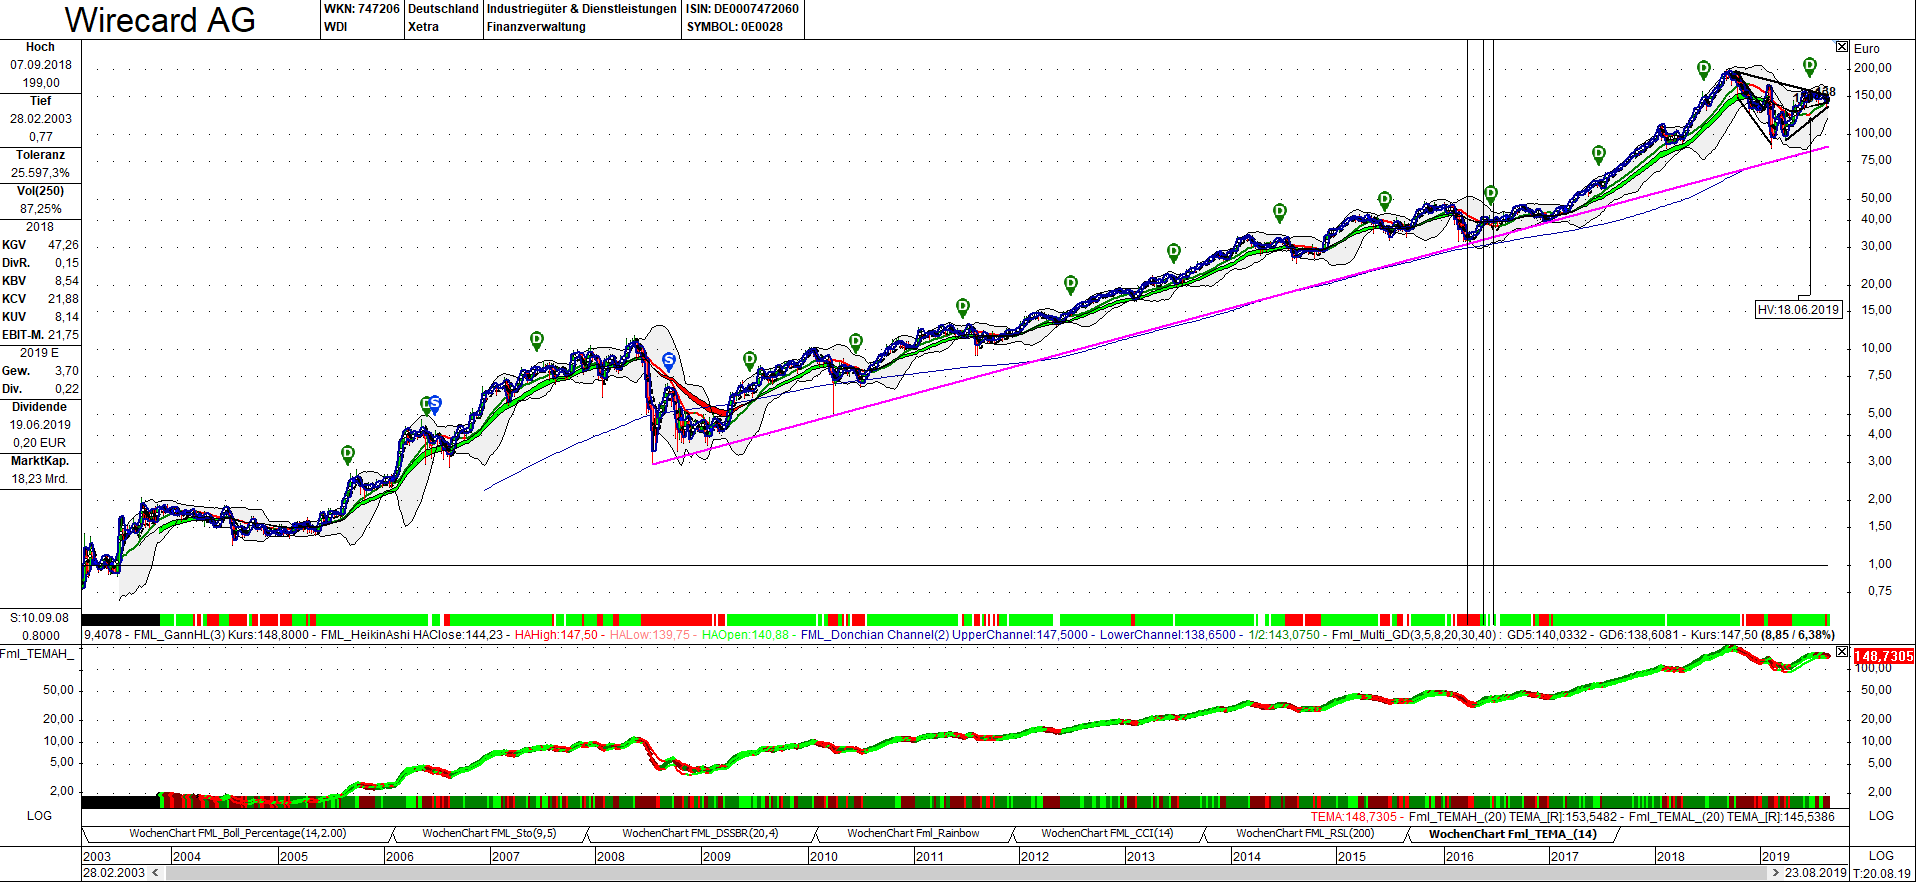
Task: Click year 2016 on the time axis
Action: pyautogui.click(x=1459, y=856)
